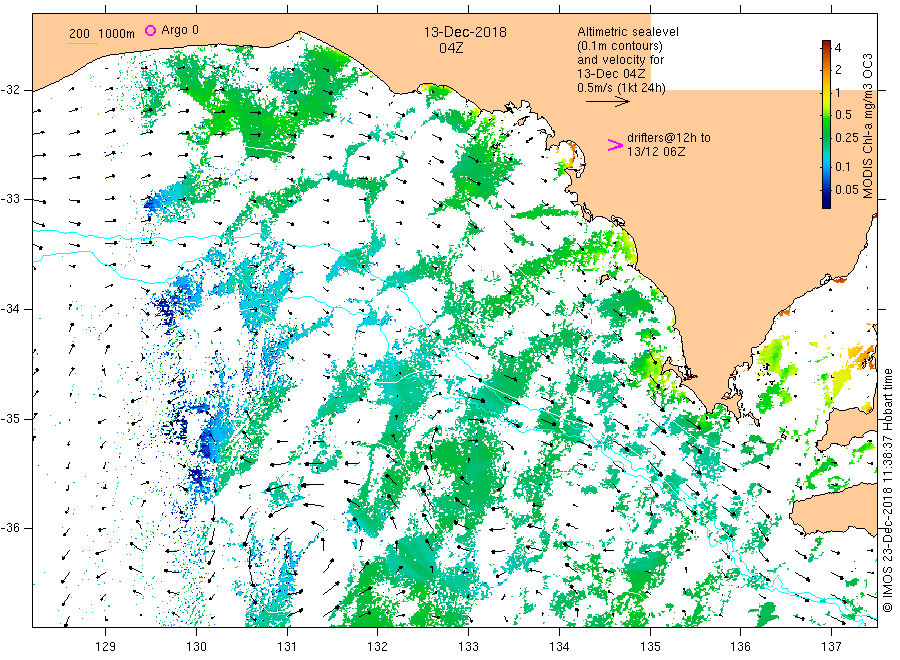Click the 'drifters@12h to' legend text
Screen dimensions: 900x660
coord(668,138)
